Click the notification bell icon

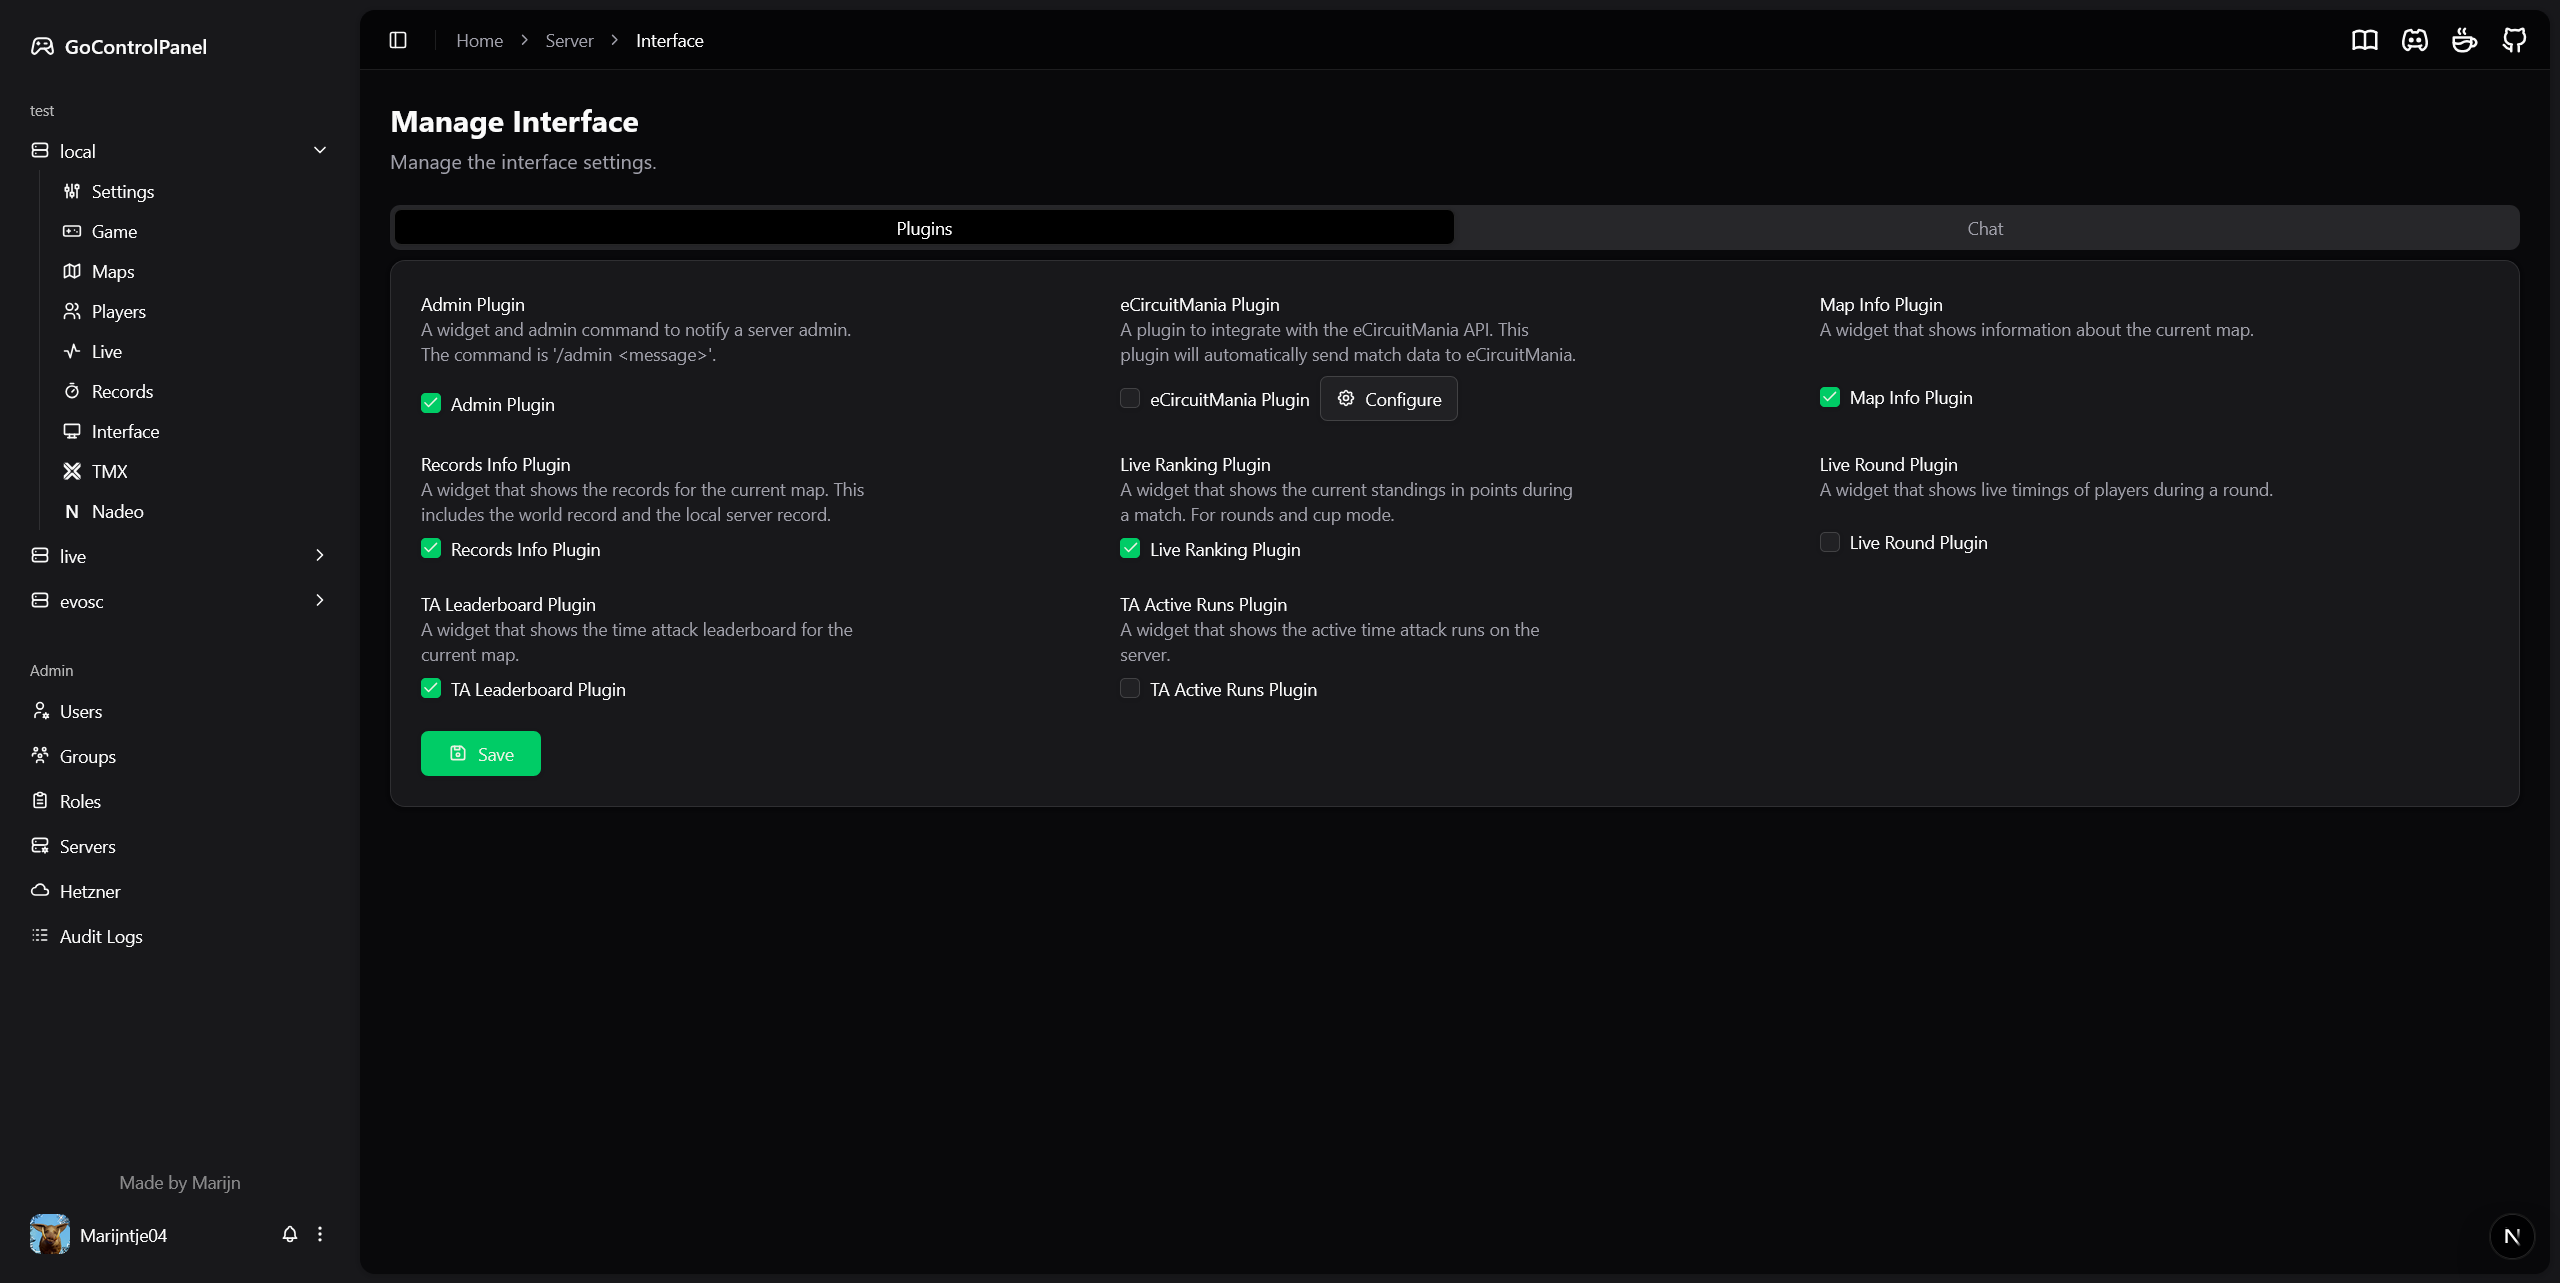(x=290, y=1234)
